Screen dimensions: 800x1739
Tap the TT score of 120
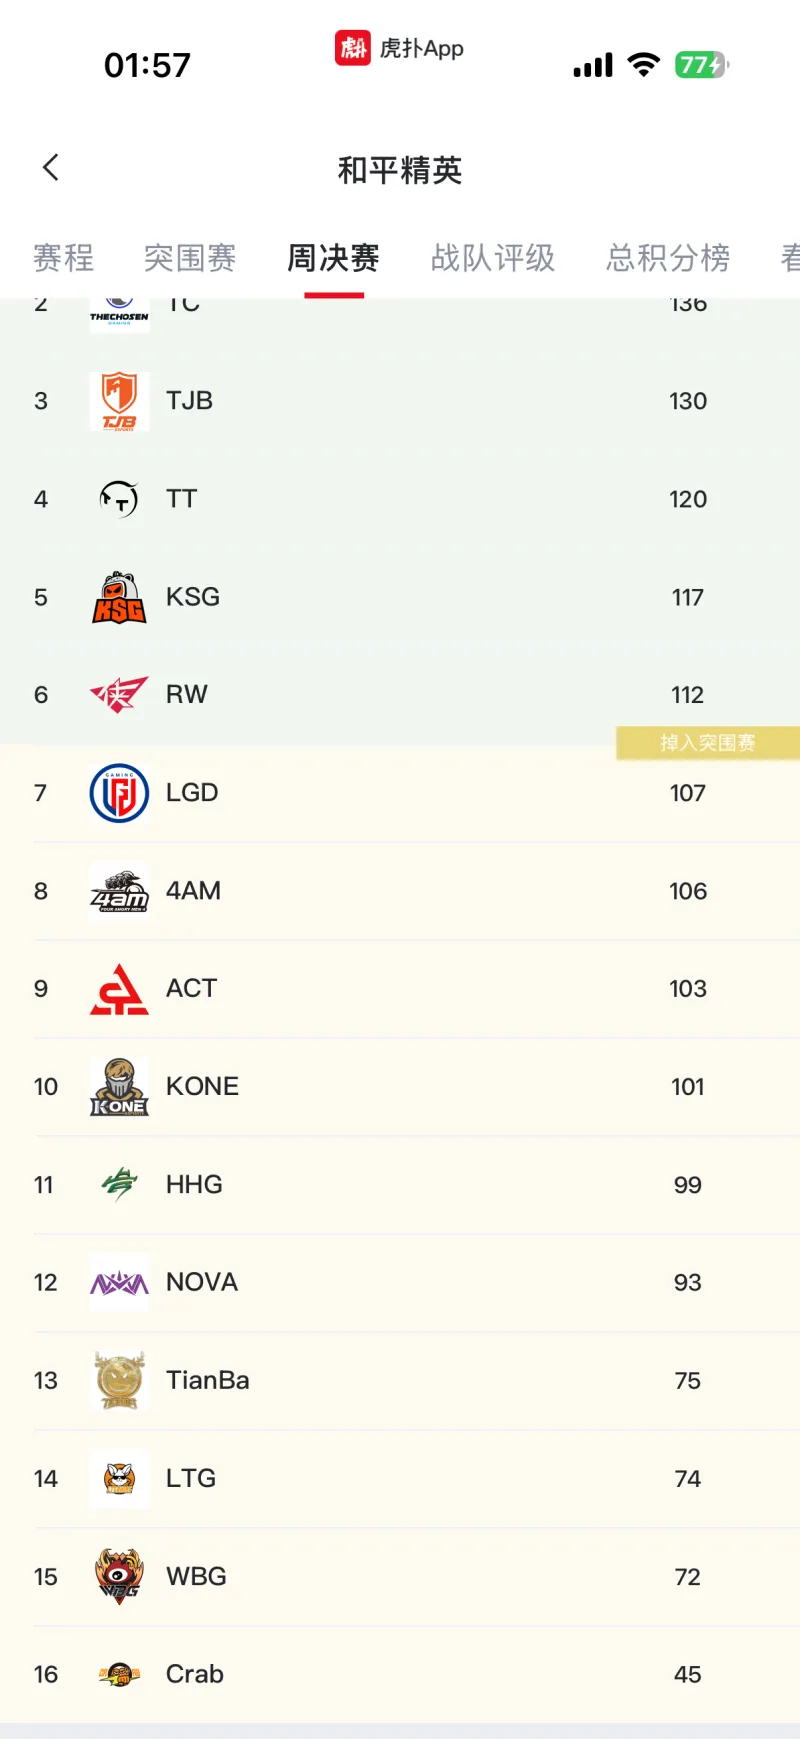point(688,499)
